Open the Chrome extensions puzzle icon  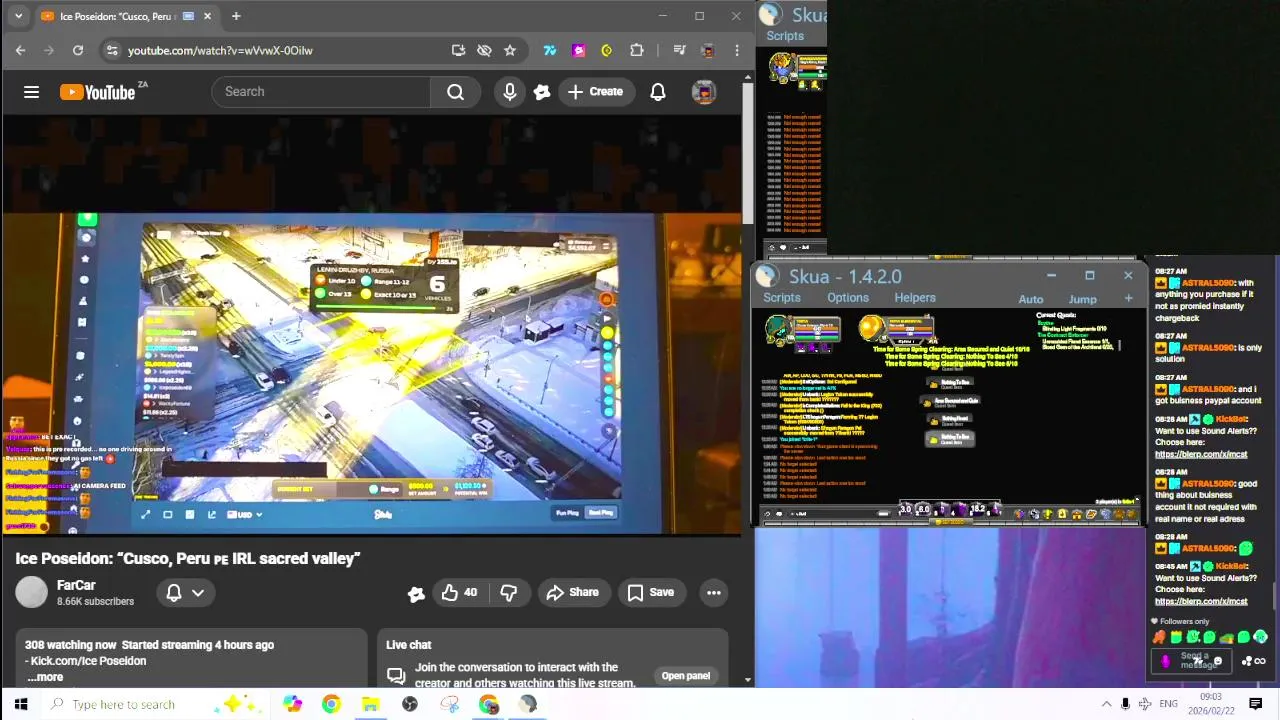pos(637,50)
